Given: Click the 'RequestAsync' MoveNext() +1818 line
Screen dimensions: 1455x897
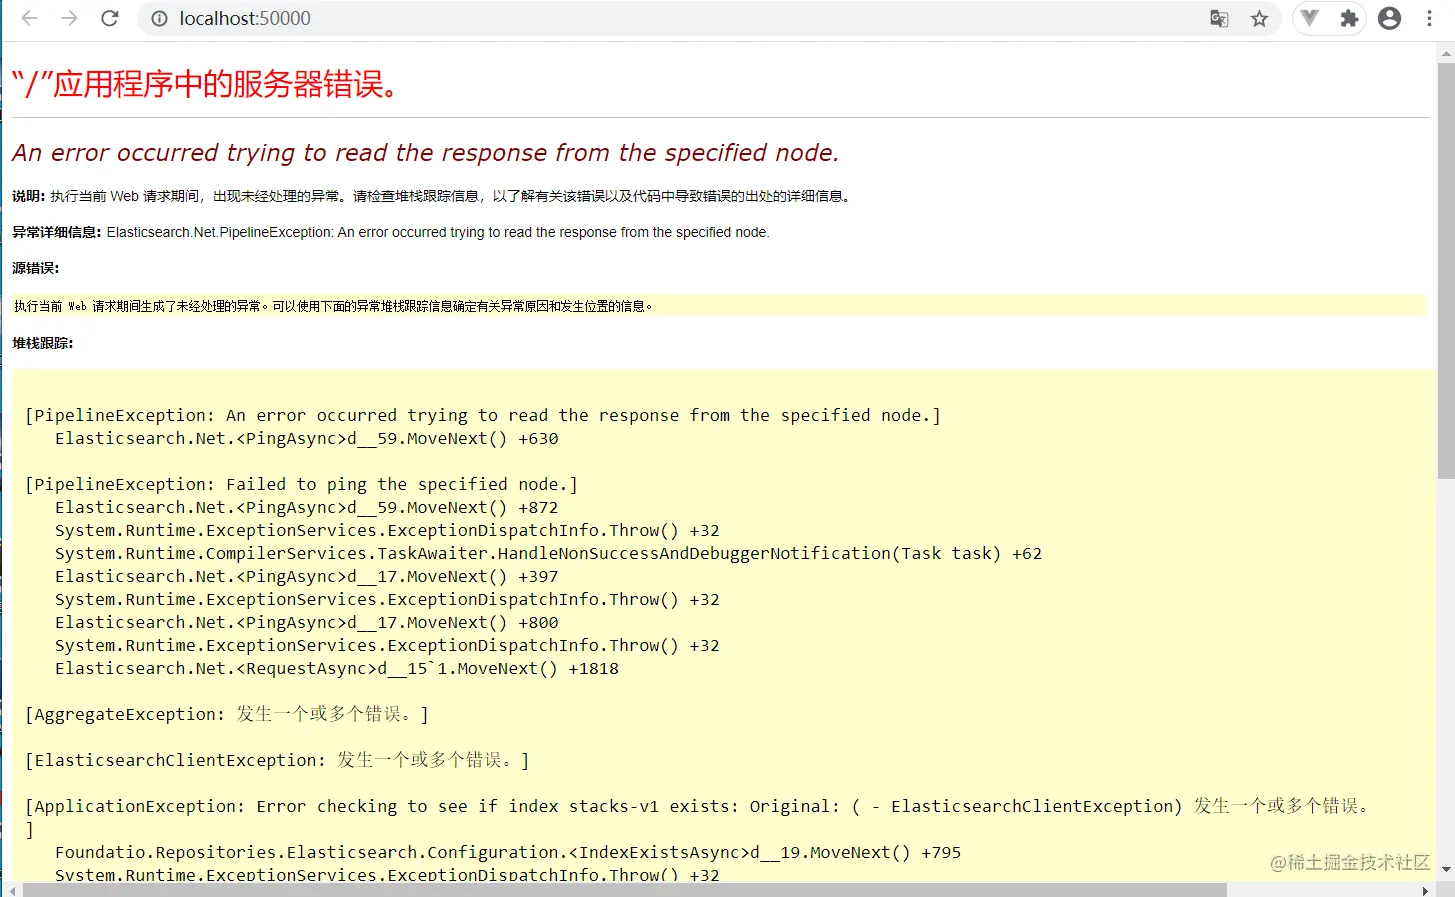Looking at the screenshot, I should 337,668.
